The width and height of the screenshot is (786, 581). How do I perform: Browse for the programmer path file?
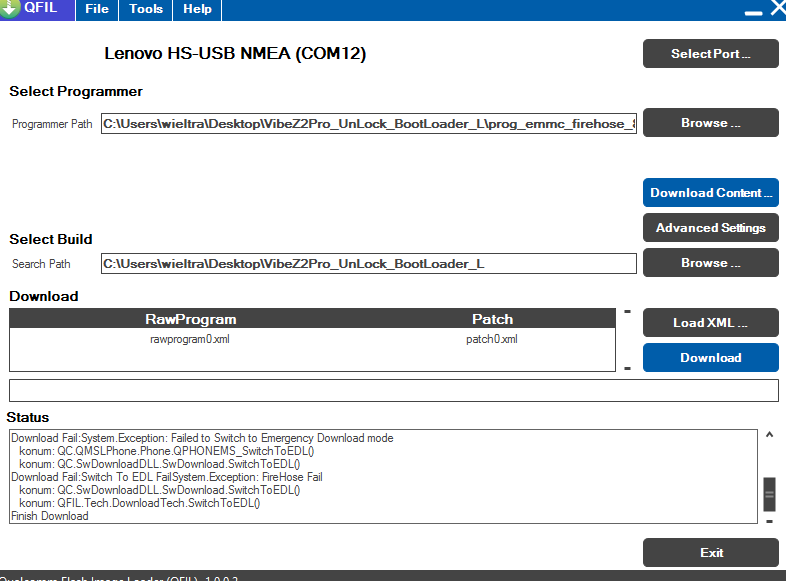point(710,123)
